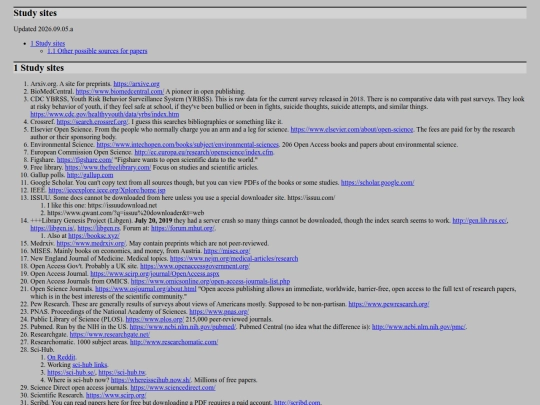The width and height of the screenshot is (540, 405).
Task: Open the scholar.google.com link
Action: pos(377,182)
